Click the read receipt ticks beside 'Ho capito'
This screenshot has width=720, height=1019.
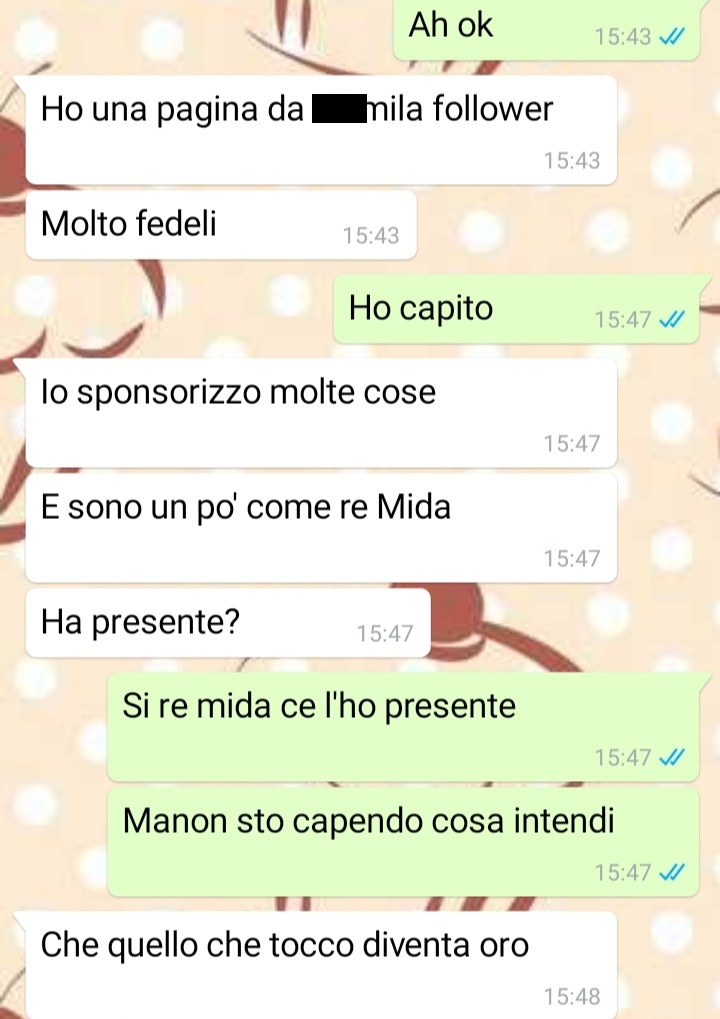point(671,320)
